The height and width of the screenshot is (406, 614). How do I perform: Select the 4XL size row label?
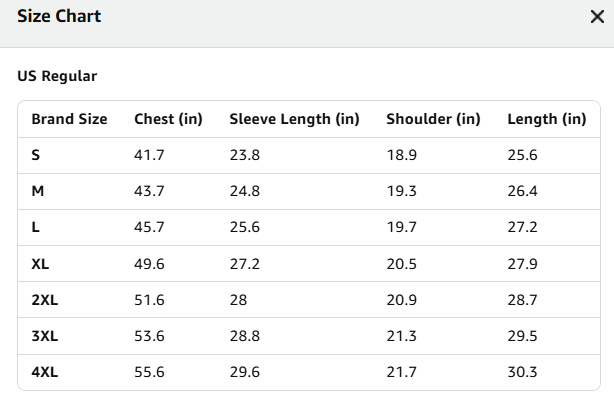[45, 372]
